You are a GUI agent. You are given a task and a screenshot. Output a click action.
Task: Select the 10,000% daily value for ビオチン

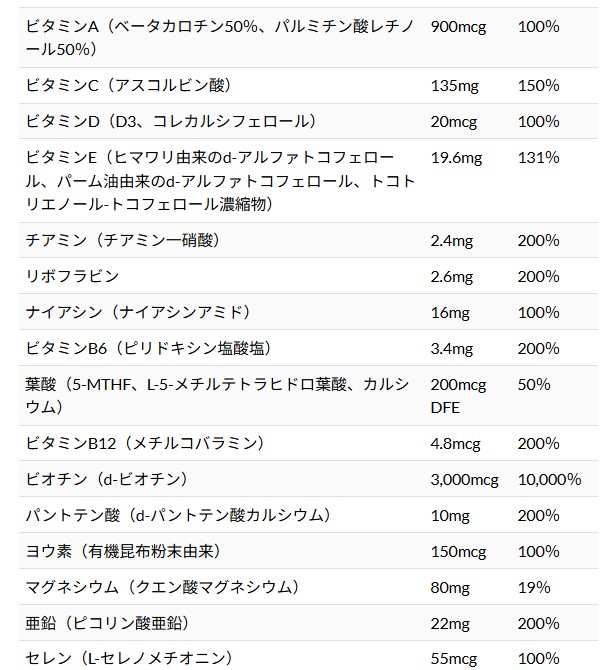point(549,479)
